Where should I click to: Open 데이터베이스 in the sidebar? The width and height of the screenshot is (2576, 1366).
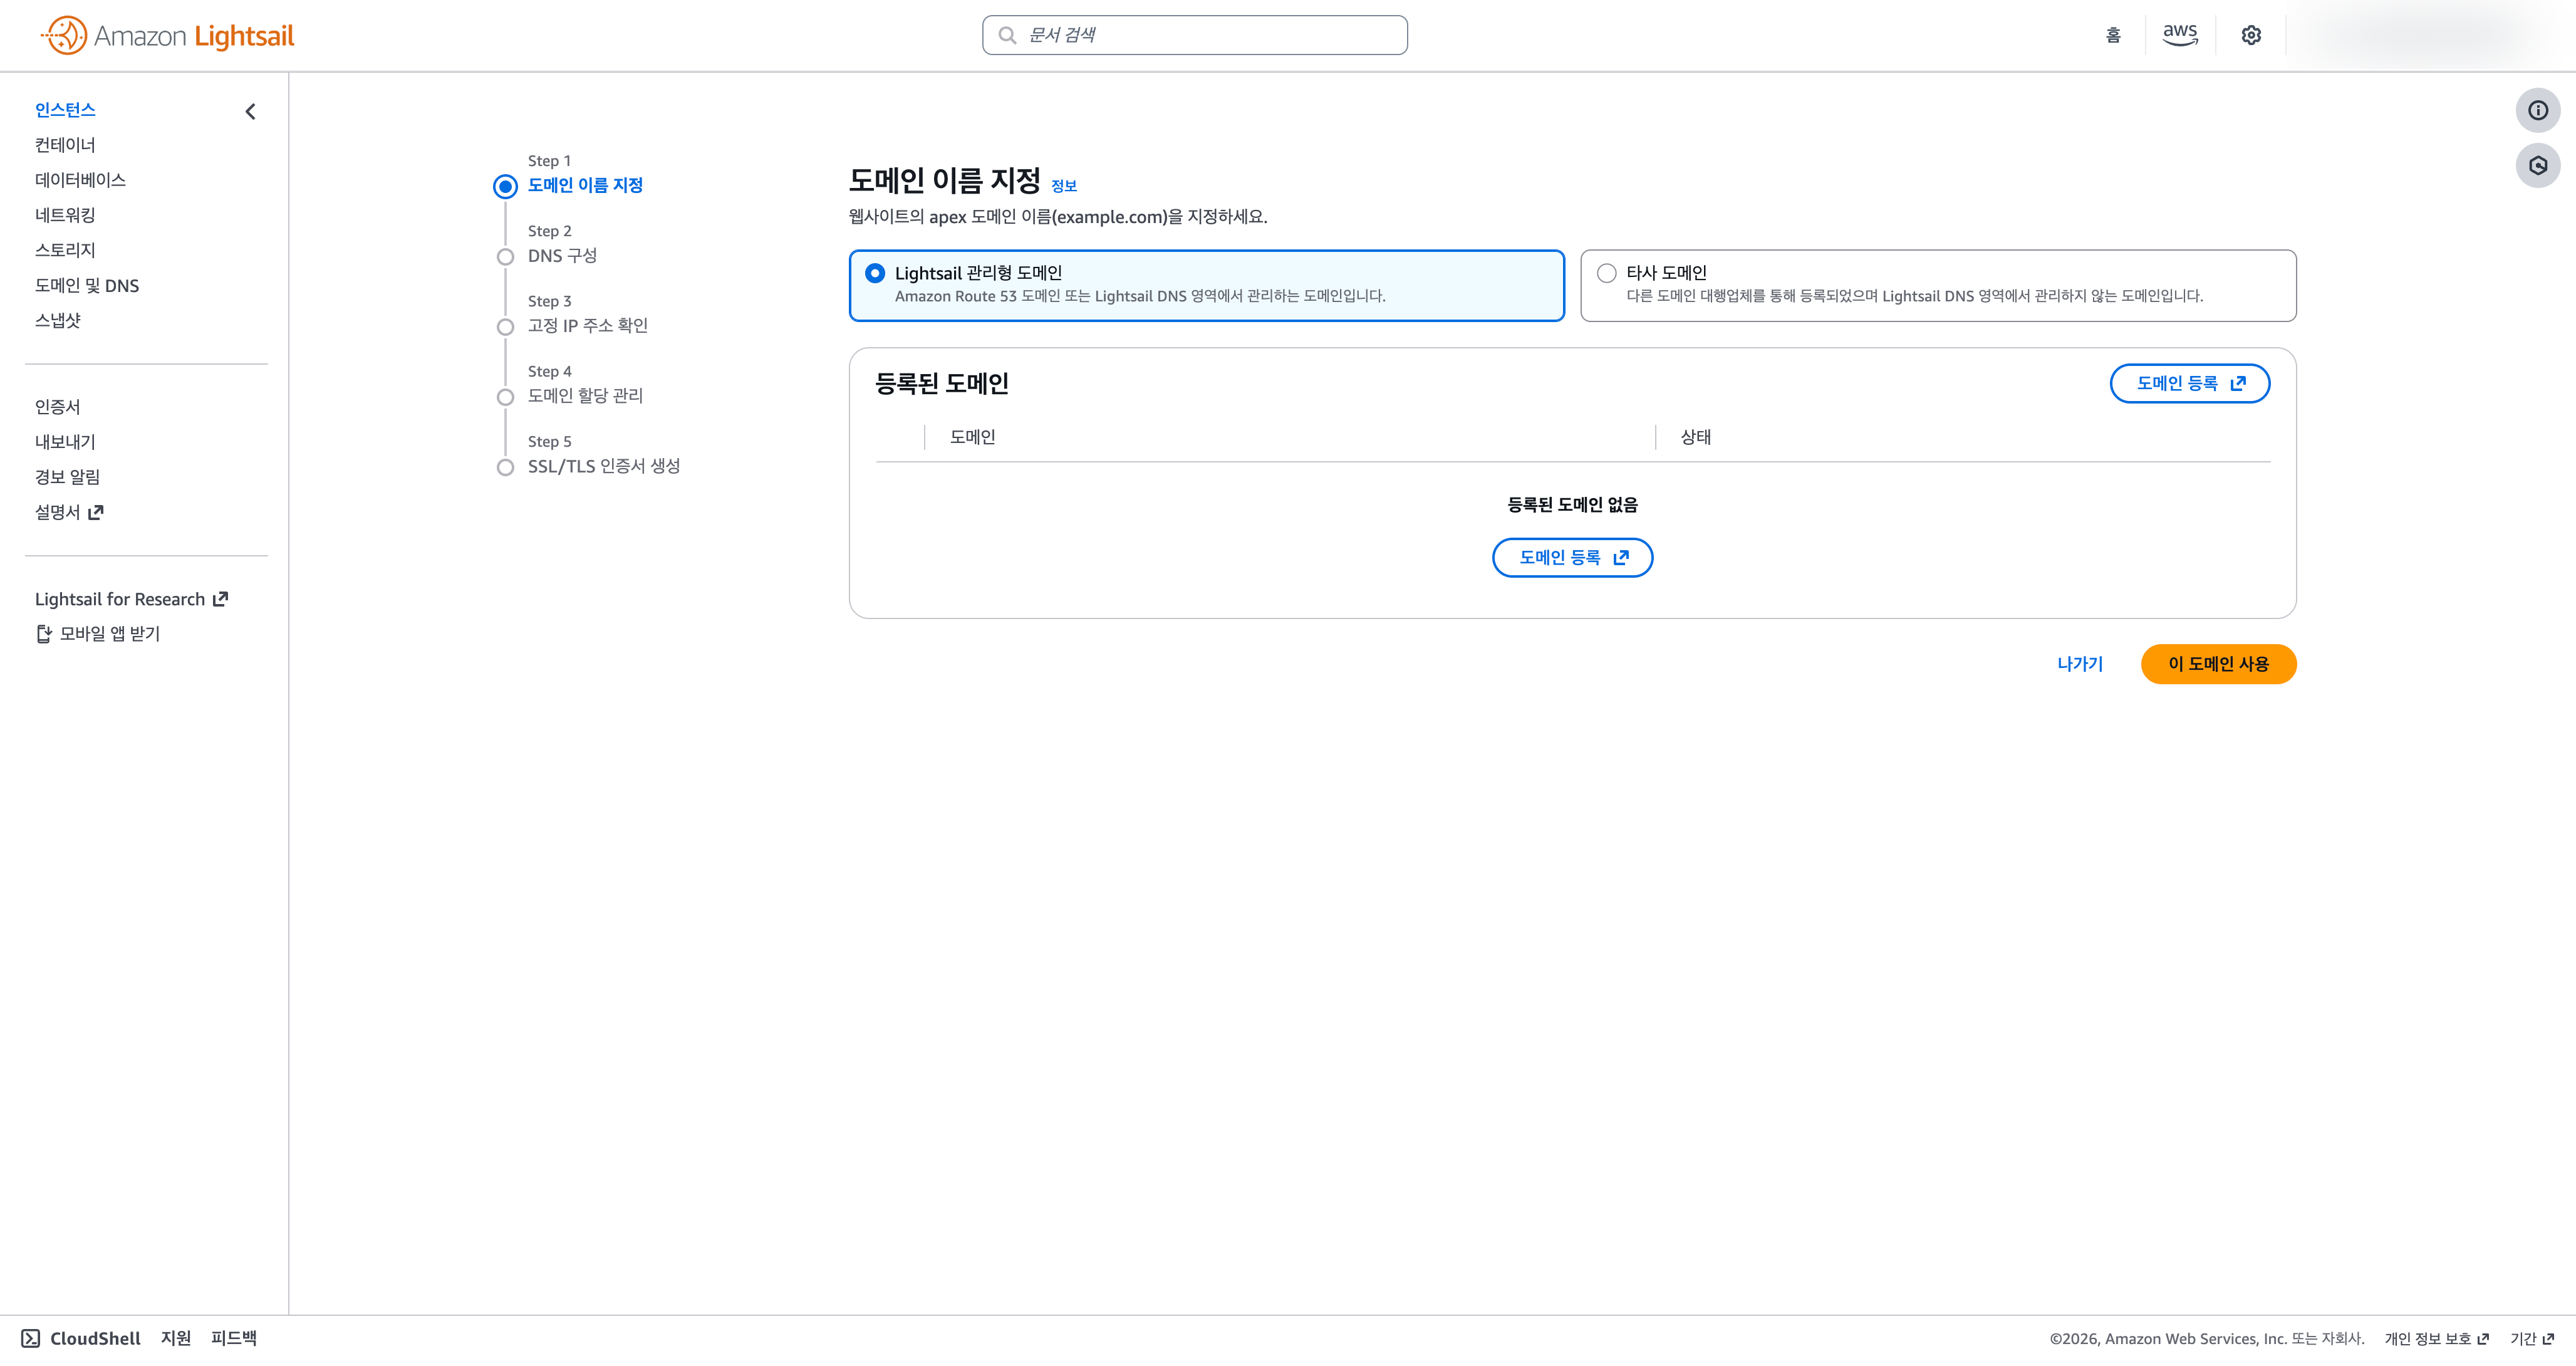(80, 180)
